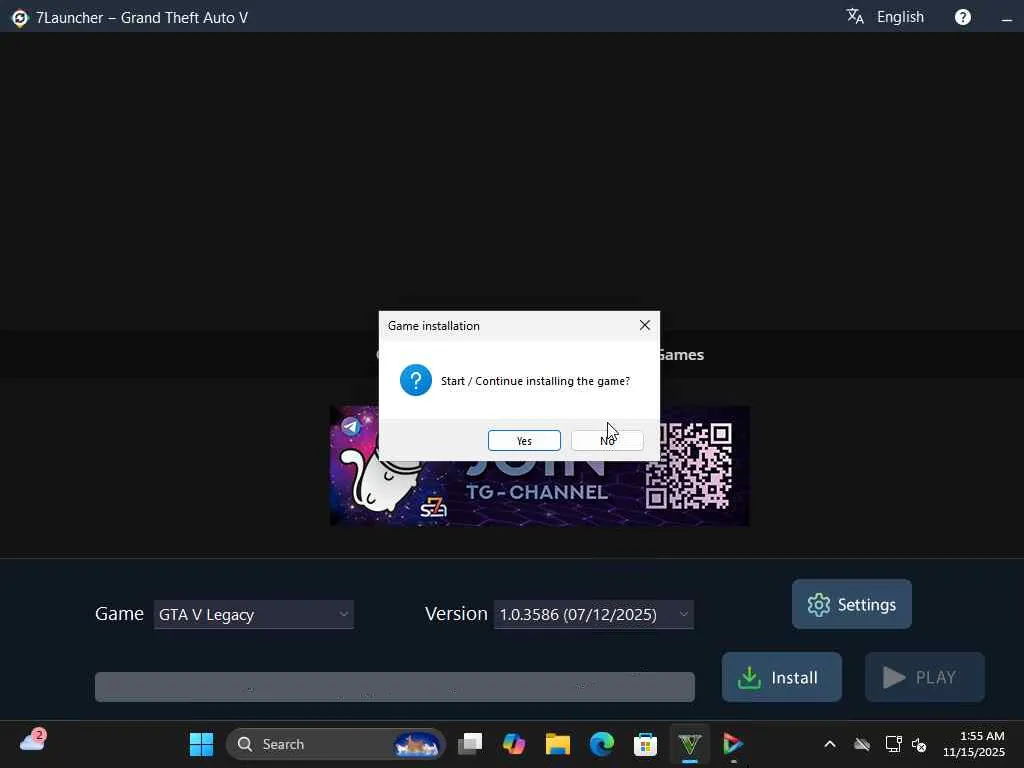Decline installation with the No button
The height and width of the screenshot is (768, 1024).
tap(607, 441)
